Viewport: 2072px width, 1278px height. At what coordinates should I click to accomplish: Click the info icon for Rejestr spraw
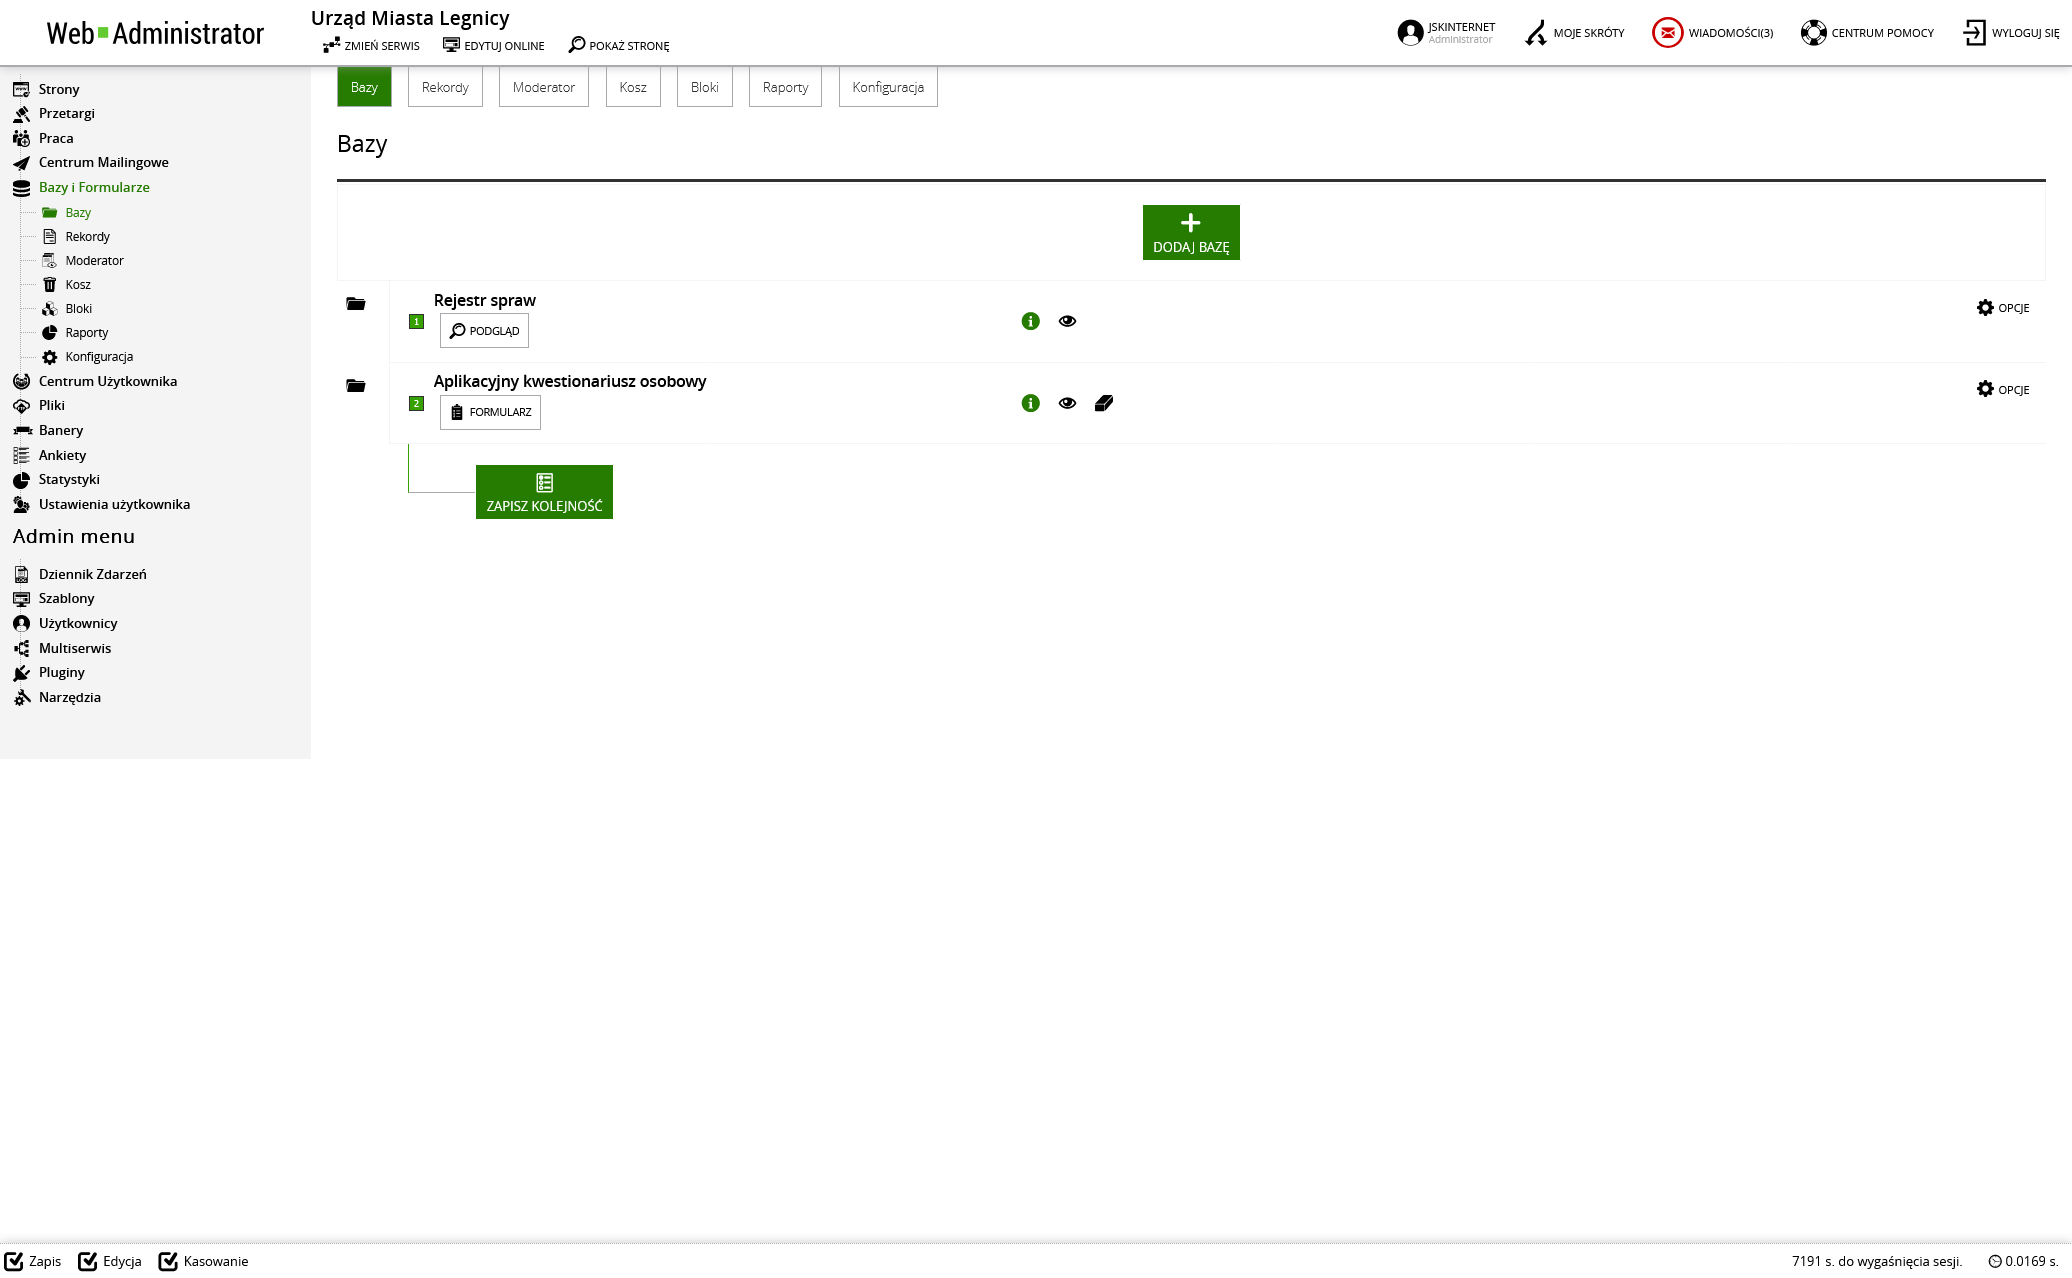pos(1030,321)
